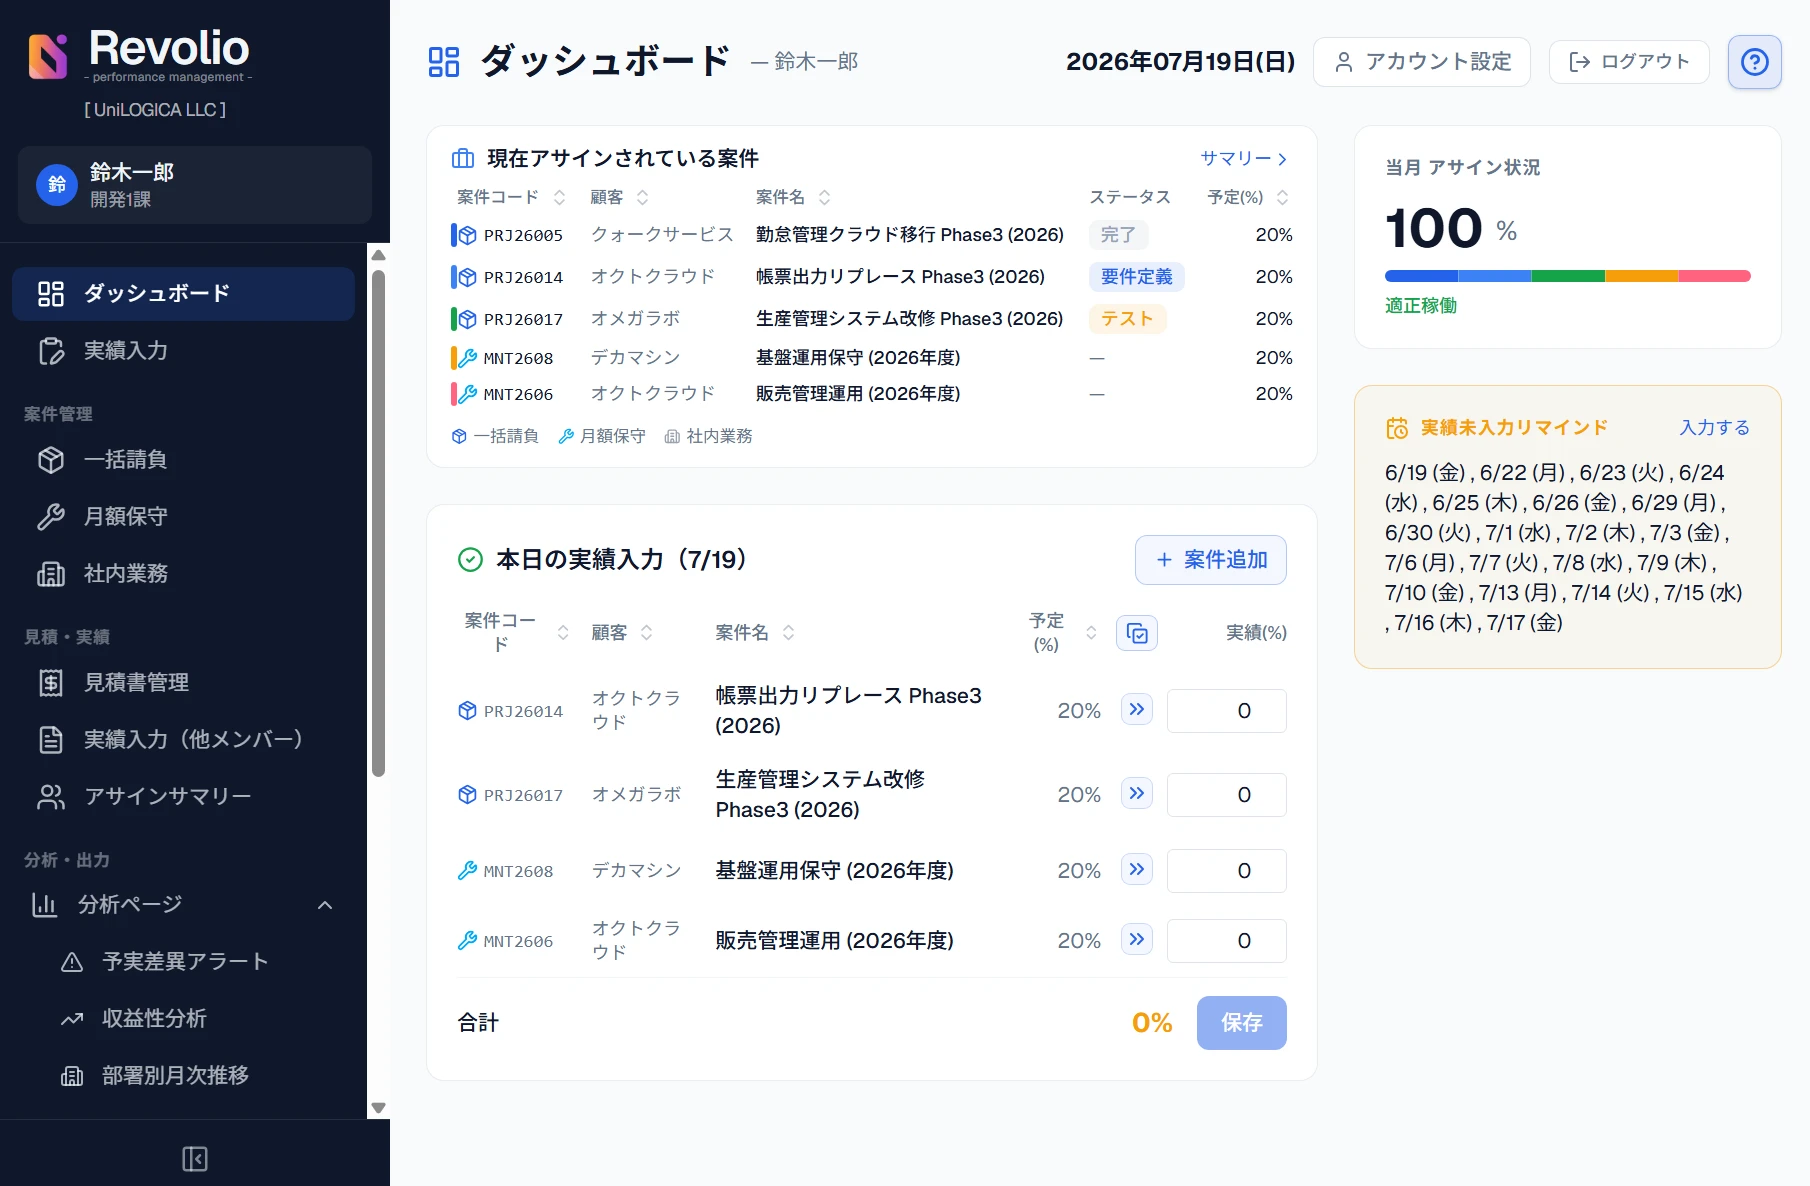Image resolution: width=1810 pixels, height=1186 pixels.
Task: Click the 実績 input for MNT2608
Action: (1227, 871)
